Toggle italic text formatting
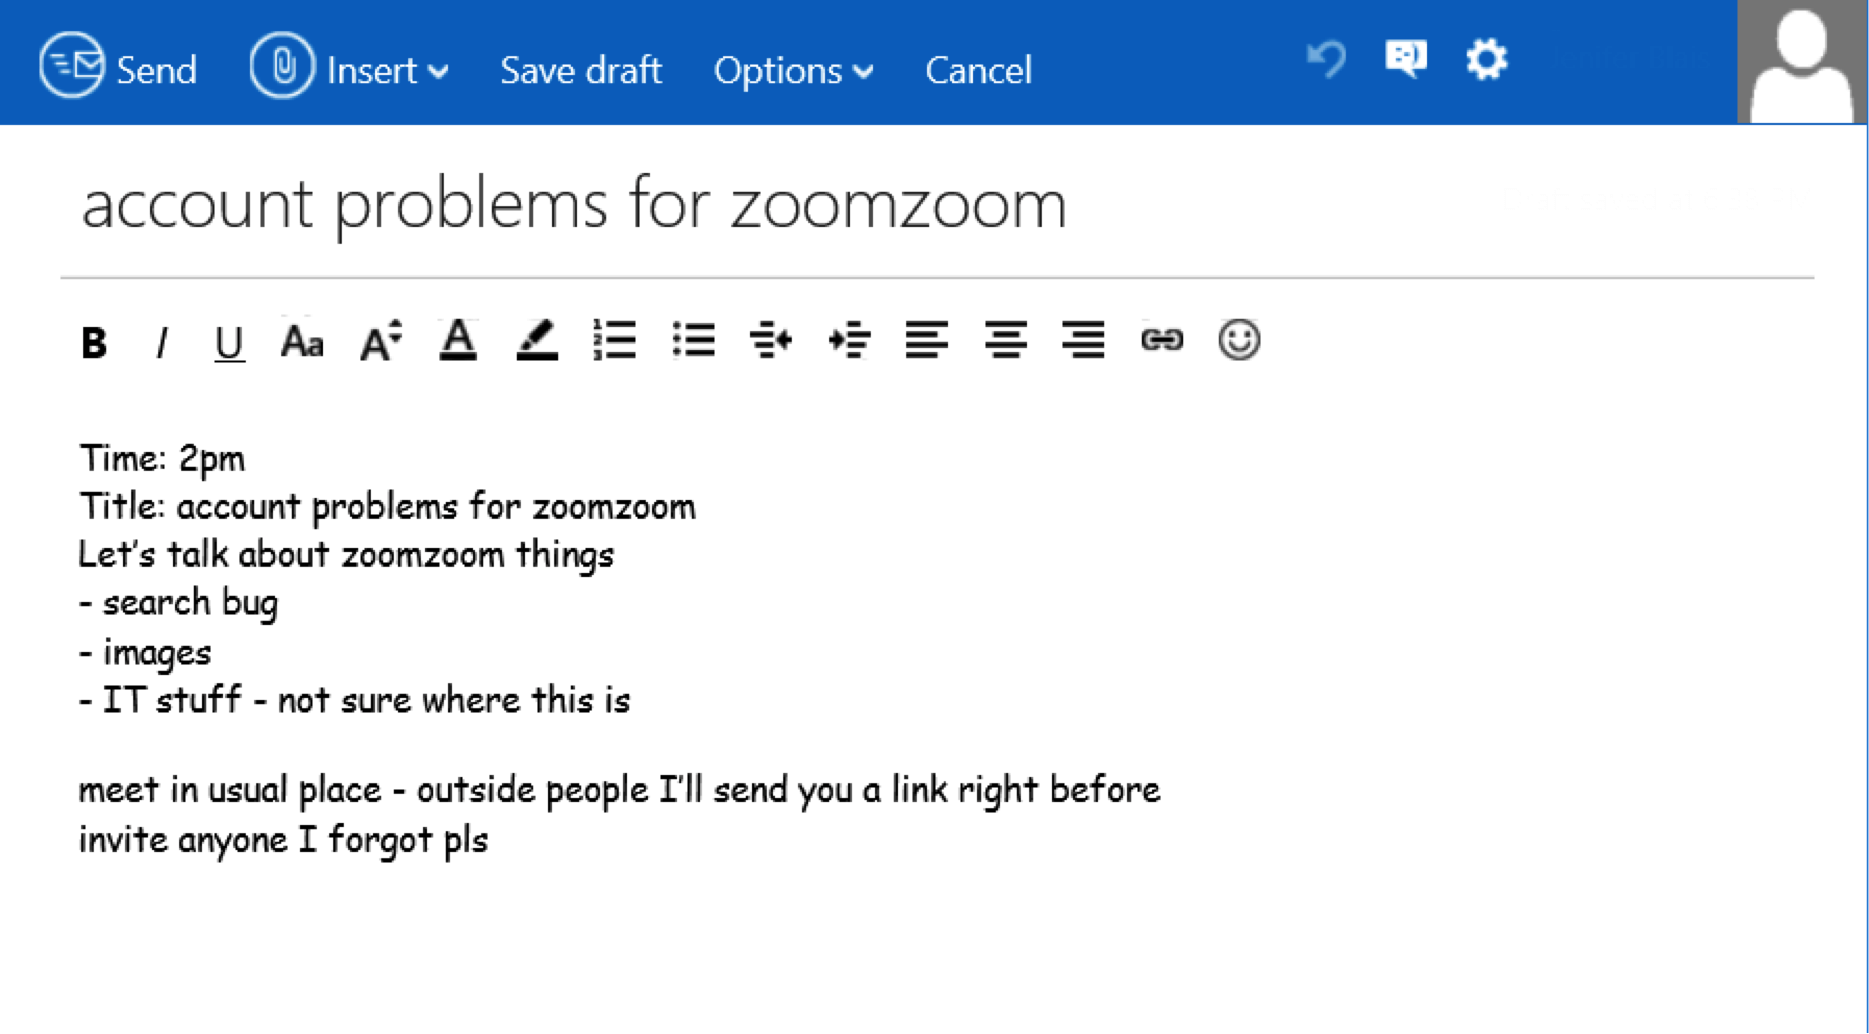This screenshot has width=1869, height=1034. [161, 342]
